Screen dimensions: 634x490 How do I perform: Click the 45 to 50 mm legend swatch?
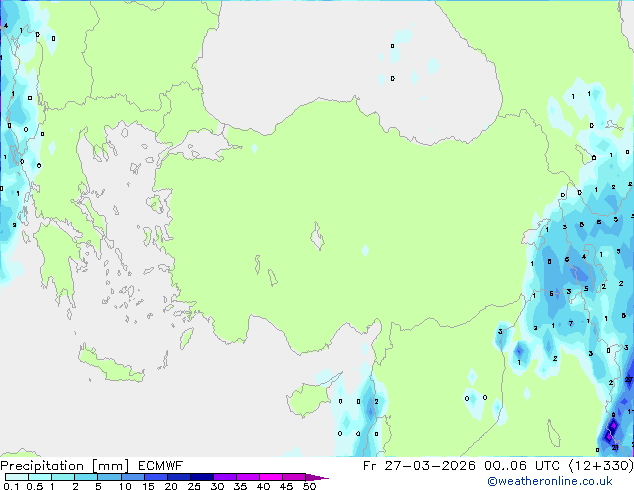point(294,477)
